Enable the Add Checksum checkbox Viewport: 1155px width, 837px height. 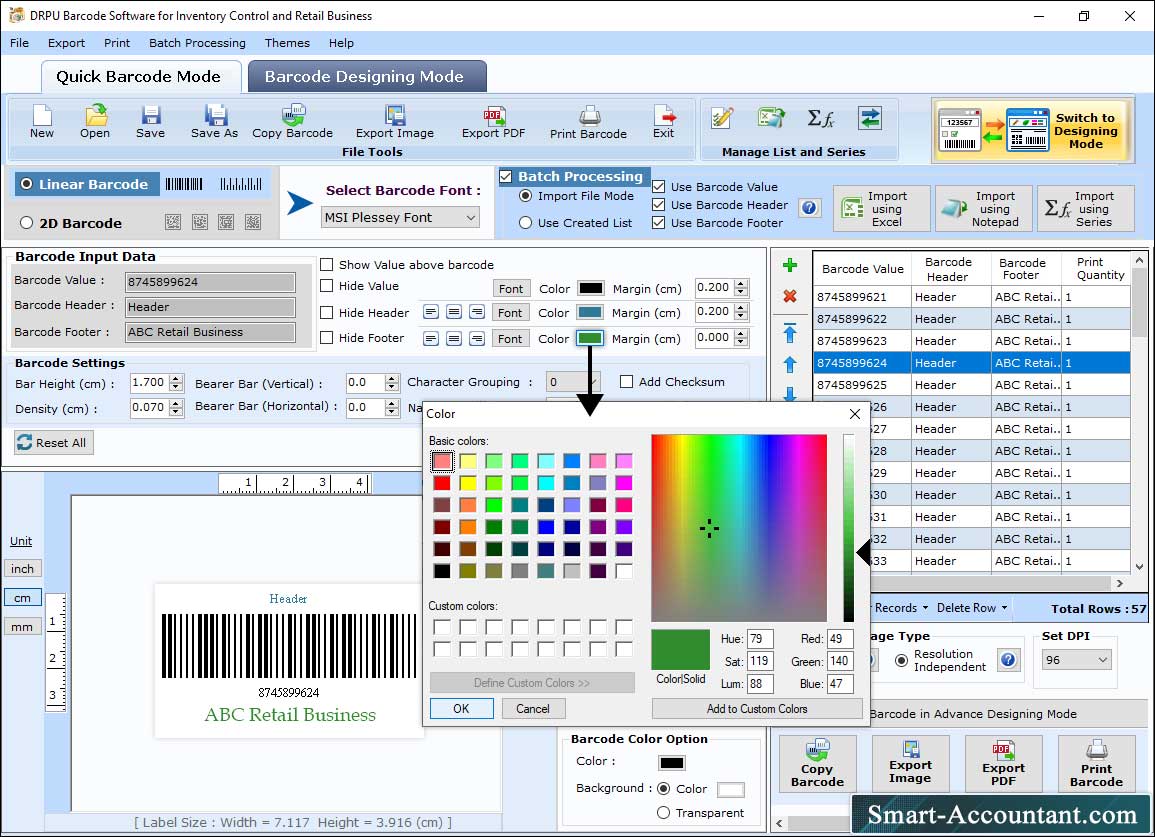(x=626, y=382)
